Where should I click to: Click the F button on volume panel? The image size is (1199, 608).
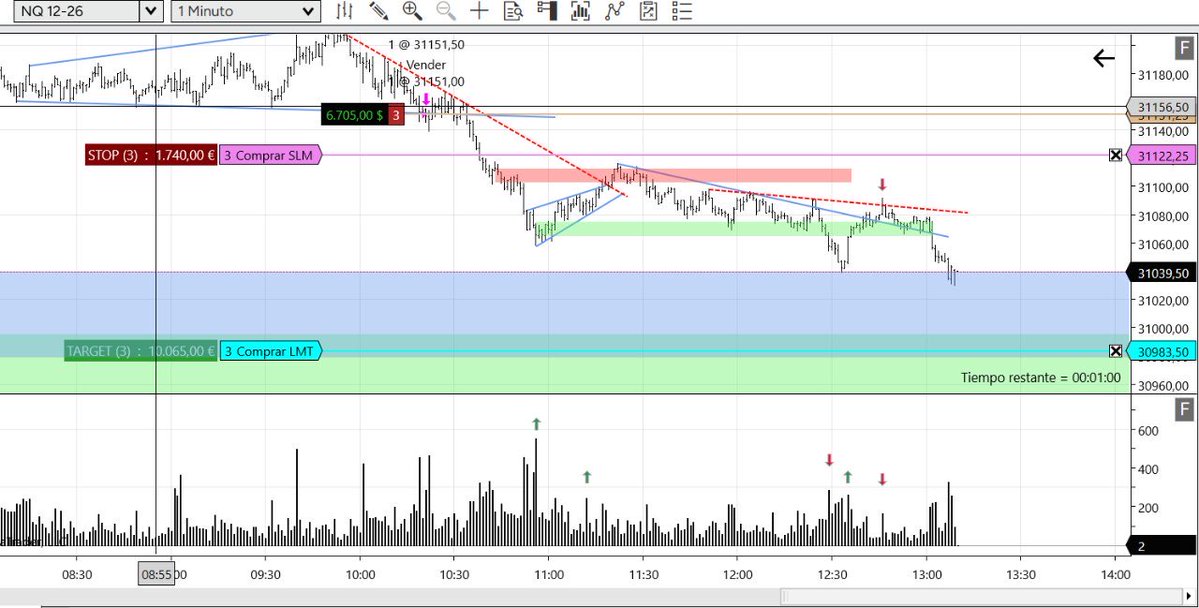click(x=1184, y=409)
